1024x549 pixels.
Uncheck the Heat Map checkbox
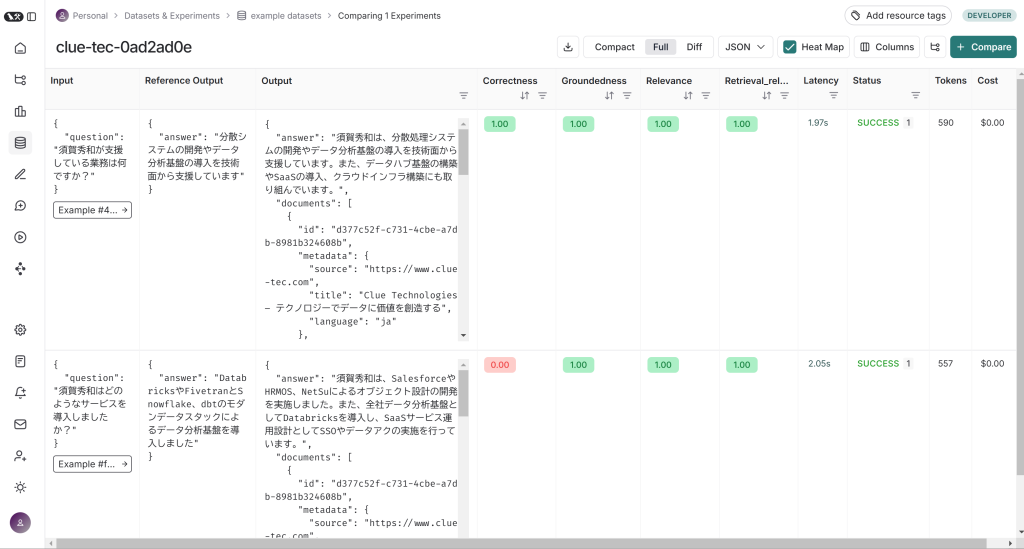pos(790,47)
